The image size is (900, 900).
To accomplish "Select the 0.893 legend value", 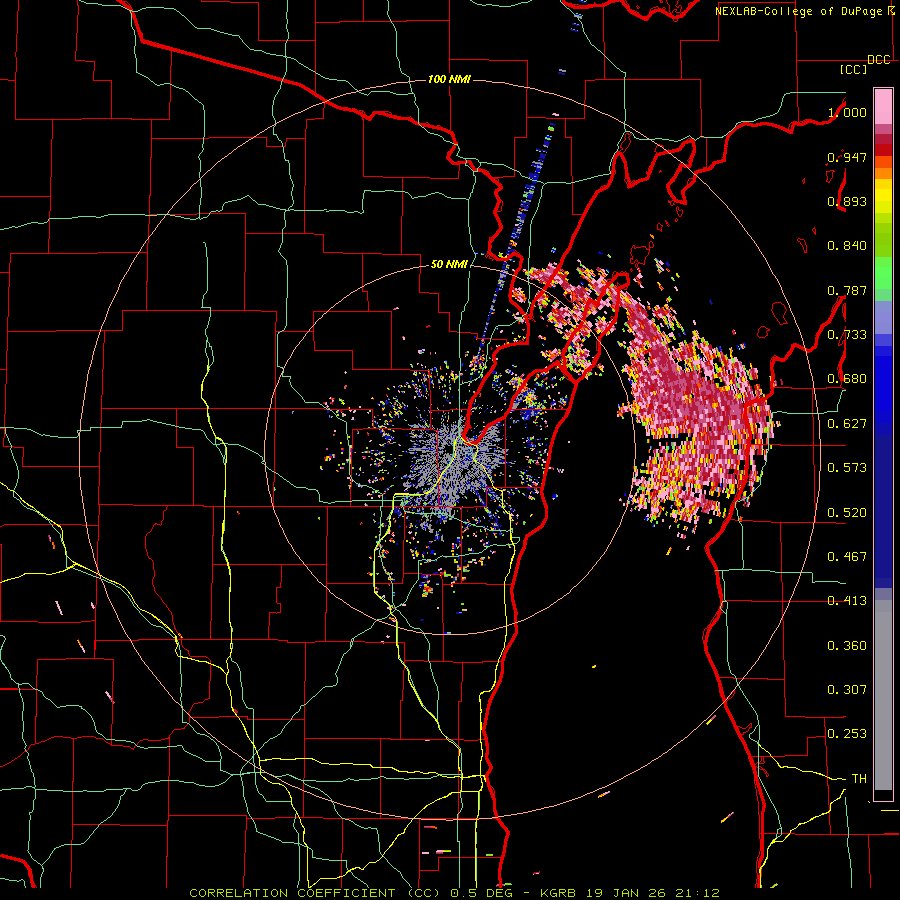I will (847, 201).
